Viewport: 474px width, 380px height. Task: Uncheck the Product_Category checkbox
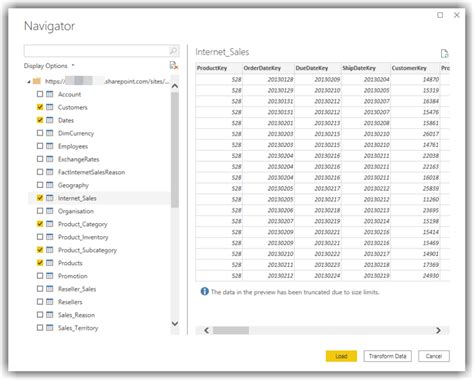coord(40,224)
